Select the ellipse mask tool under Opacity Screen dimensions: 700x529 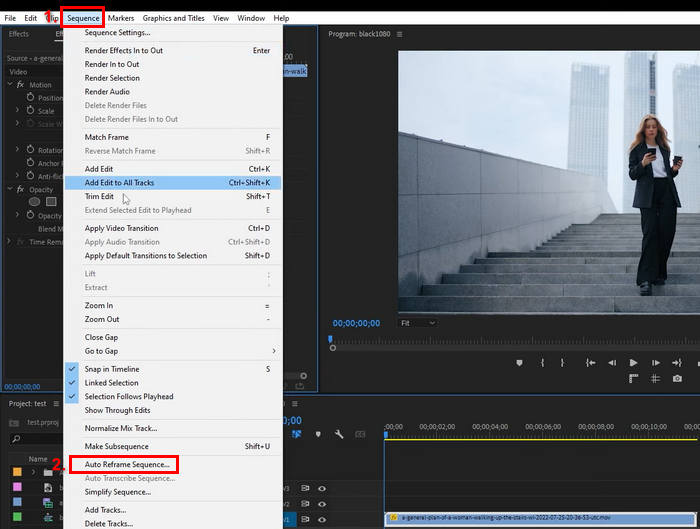[34, 202]
